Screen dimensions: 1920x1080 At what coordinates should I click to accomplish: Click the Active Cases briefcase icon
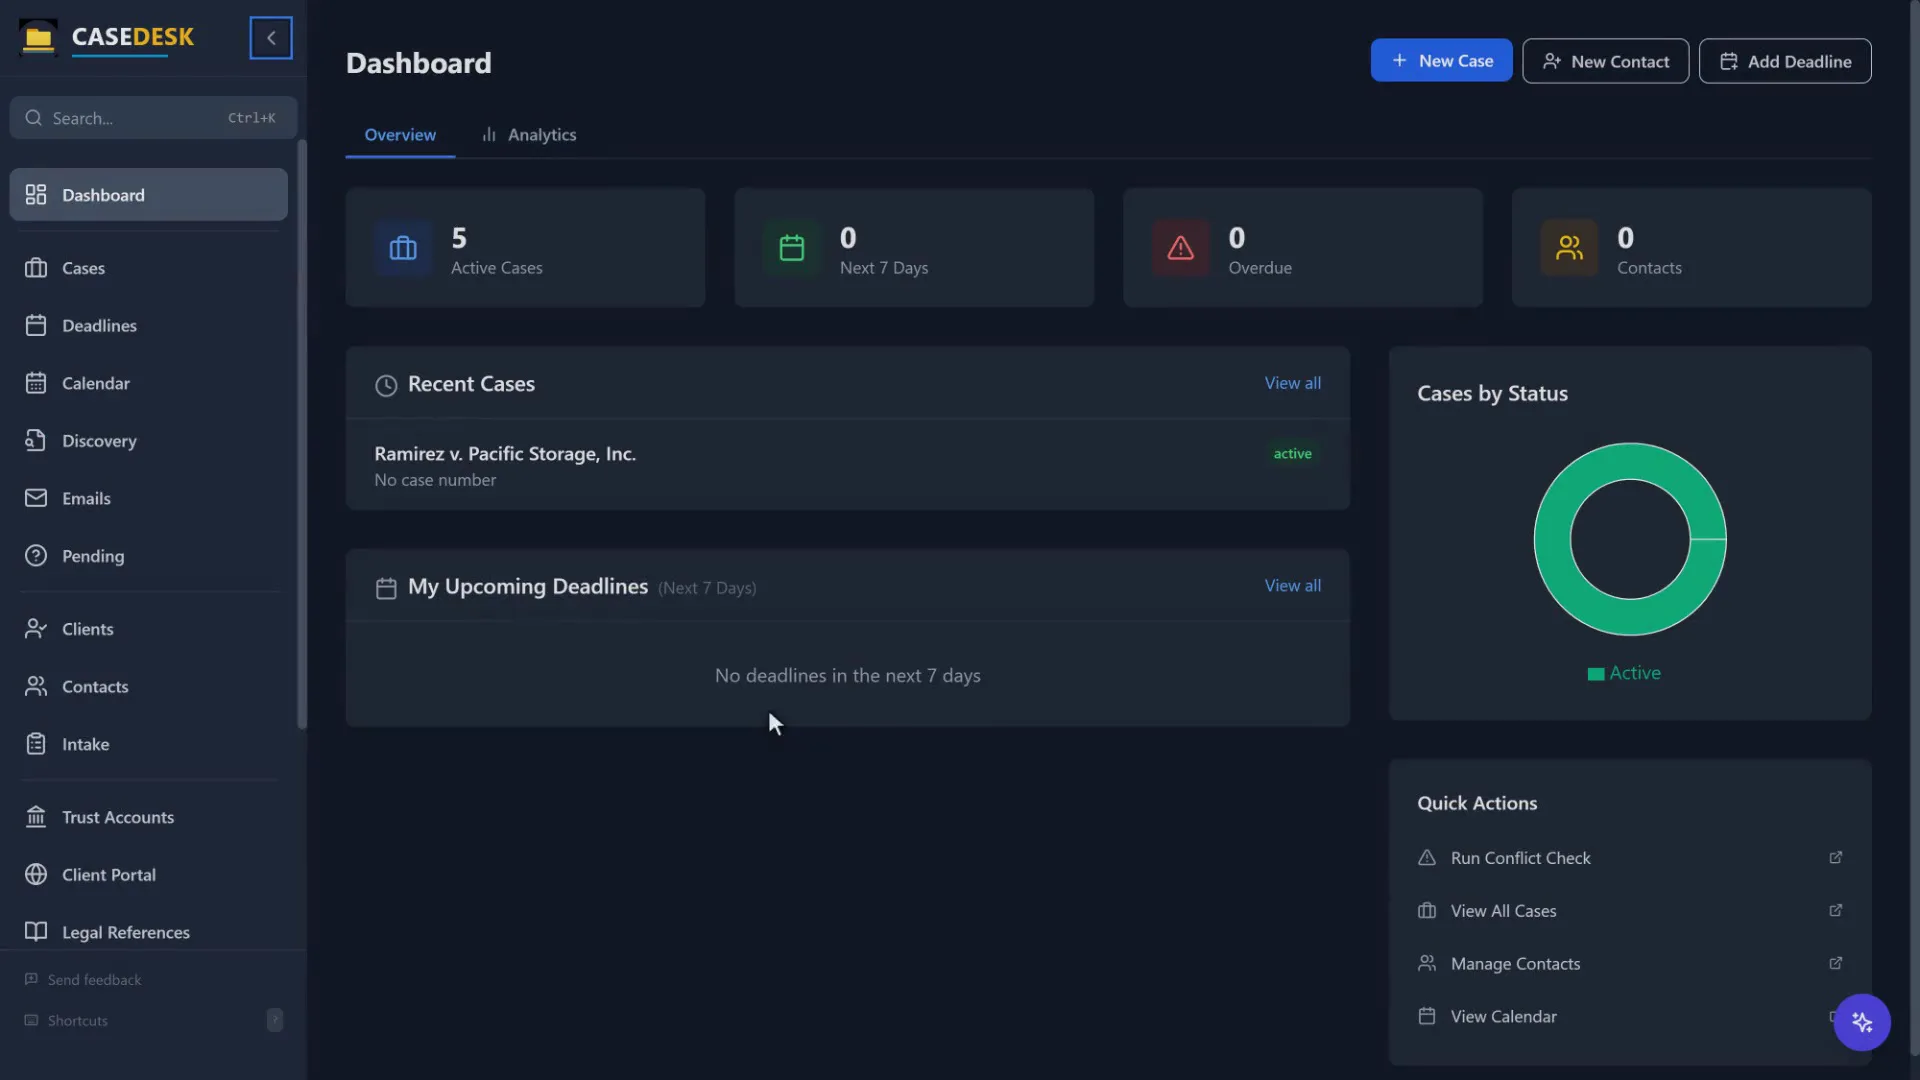pos(403,248)
